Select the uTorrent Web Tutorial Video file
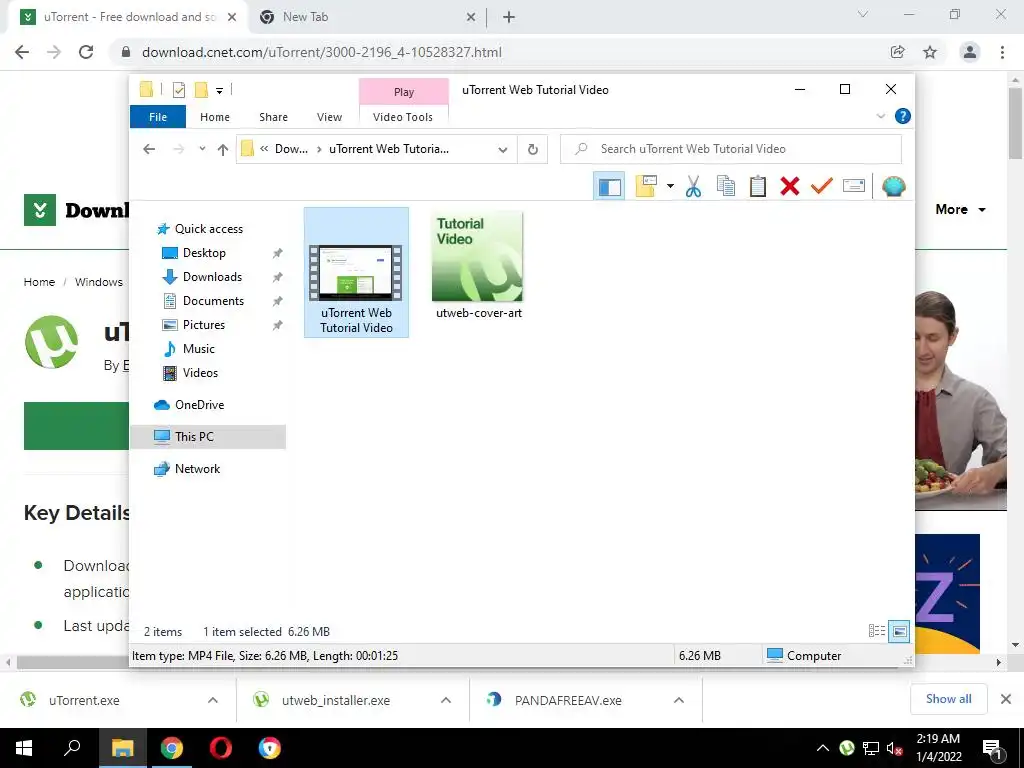 356,272
